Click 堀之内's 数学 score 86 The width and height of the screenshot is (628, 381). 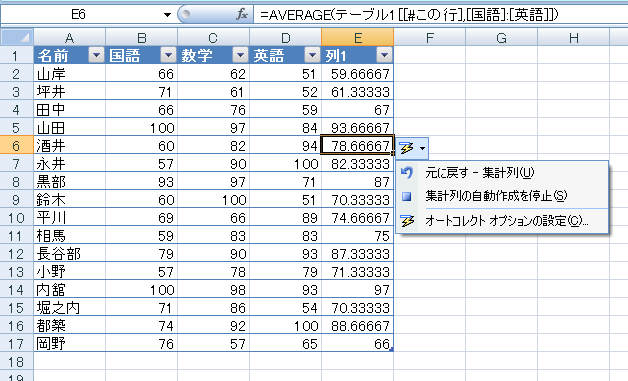coord(214,307)
